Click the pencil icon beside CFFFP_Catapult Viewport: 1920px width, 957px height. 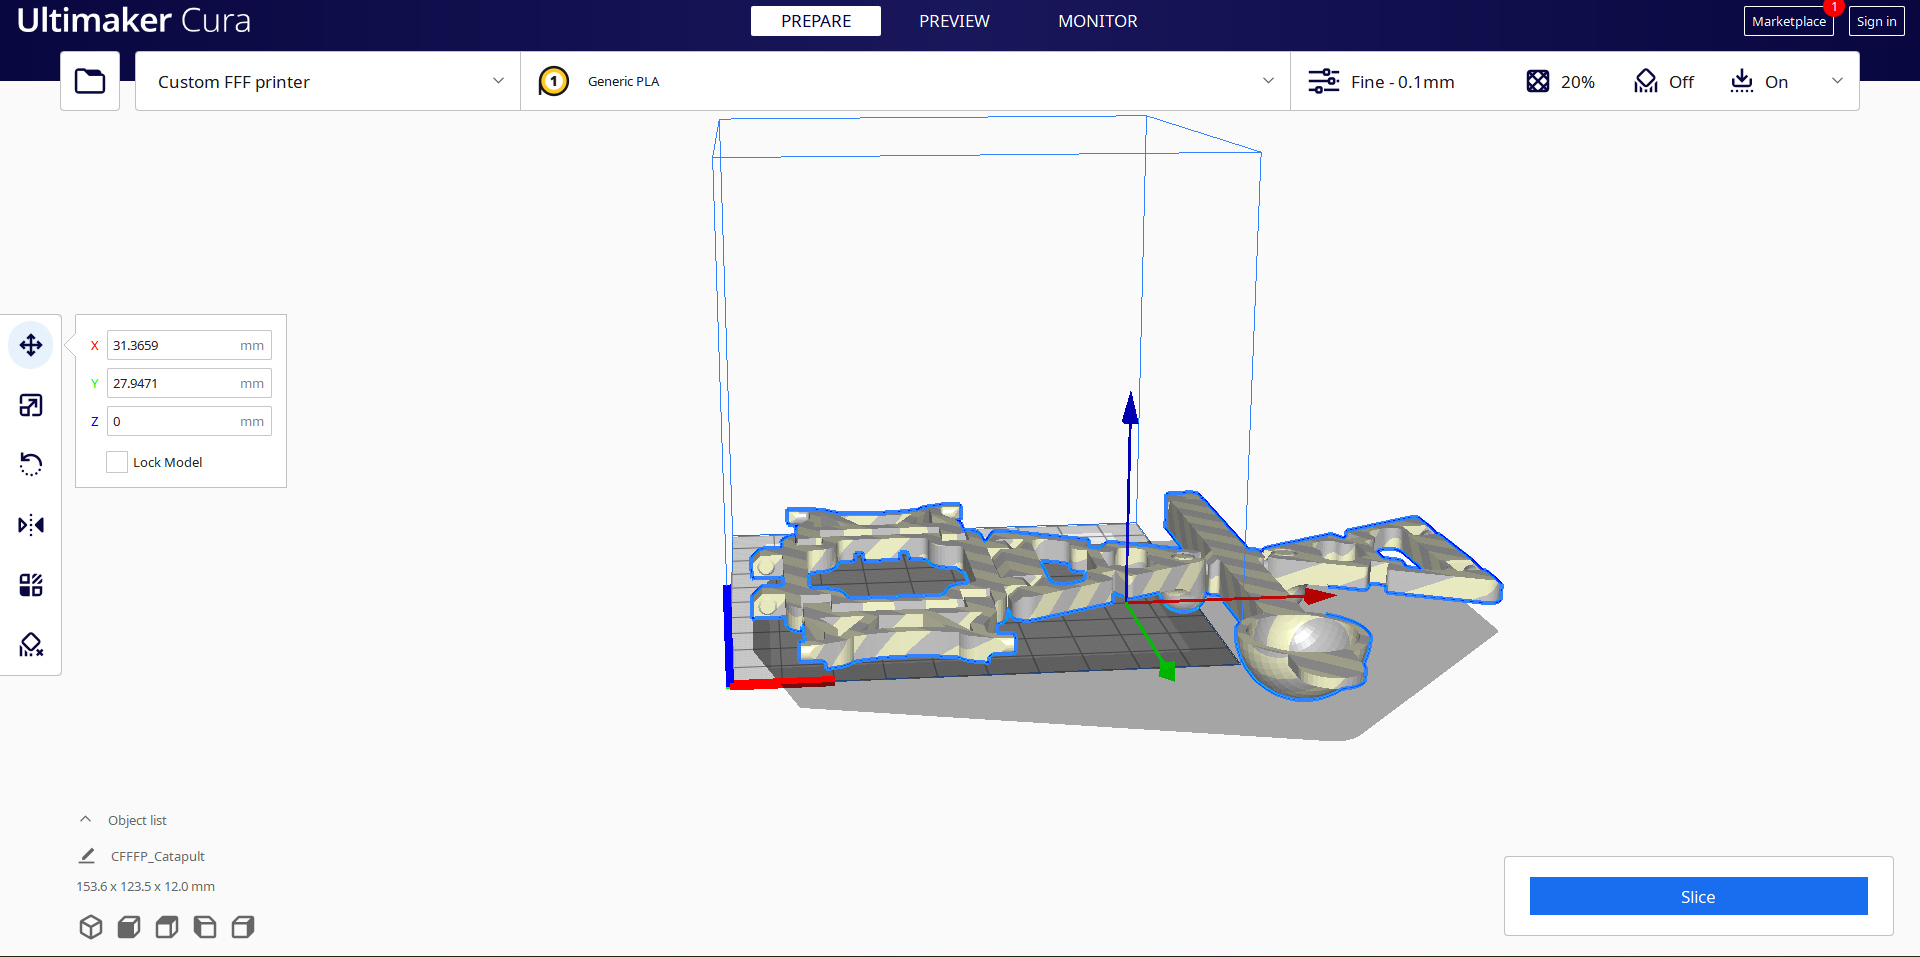point(87,856)
